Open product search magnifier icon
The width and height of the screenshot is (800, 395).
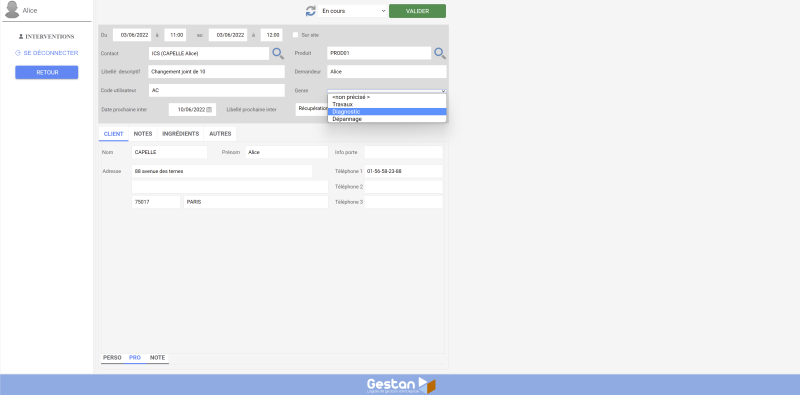[440, 53]
